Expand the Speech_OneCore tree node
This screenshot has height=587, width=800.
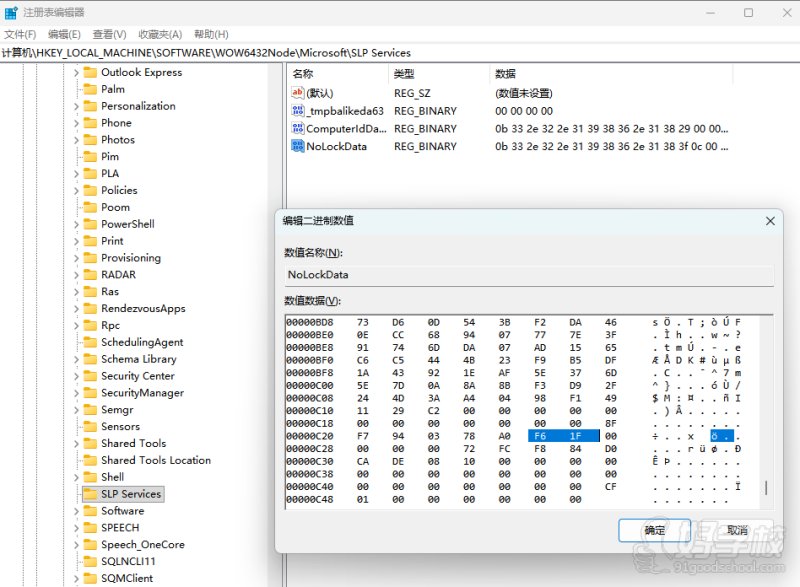point(76,545)
